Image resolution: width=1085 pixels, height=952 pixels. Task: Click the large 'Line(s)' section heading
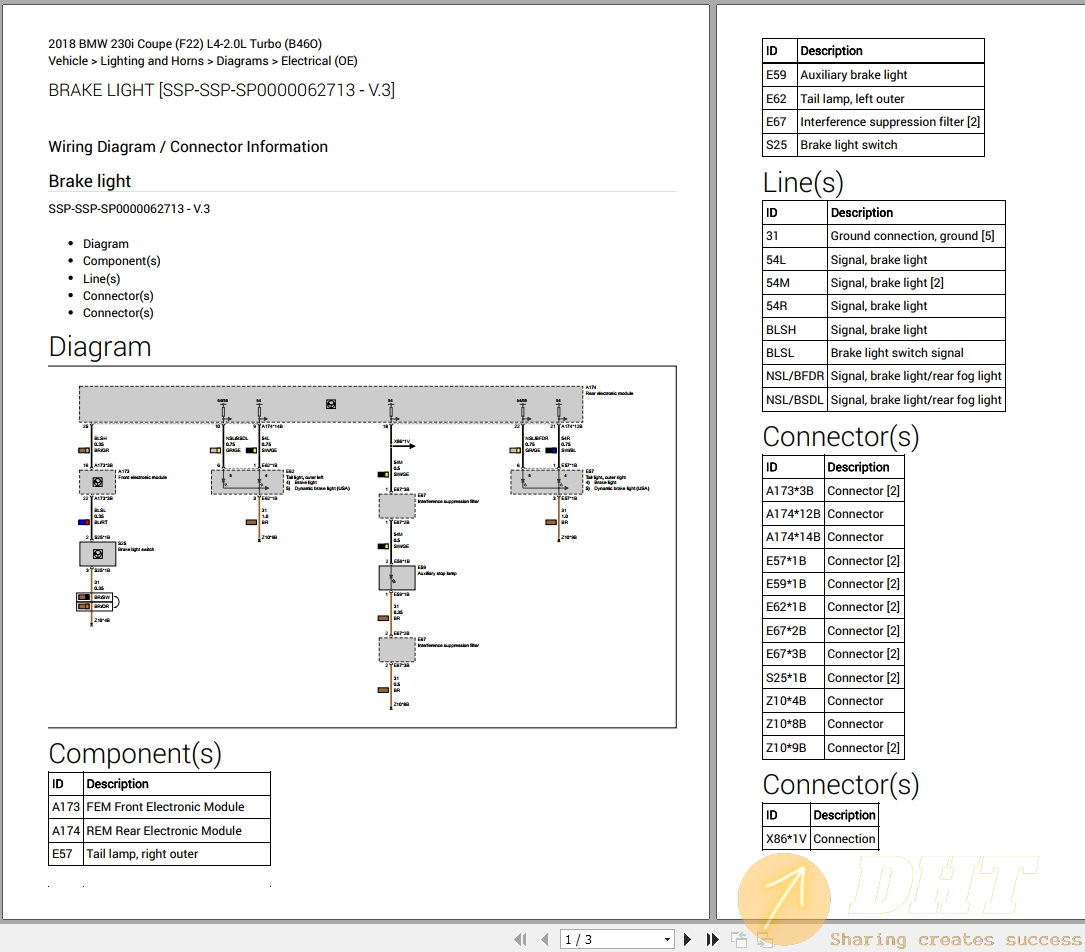click(x=803, y=183)
